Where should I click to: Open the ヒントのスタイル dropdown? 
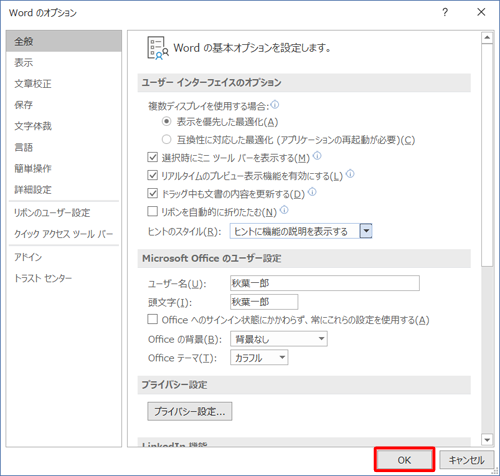[301, 231]
